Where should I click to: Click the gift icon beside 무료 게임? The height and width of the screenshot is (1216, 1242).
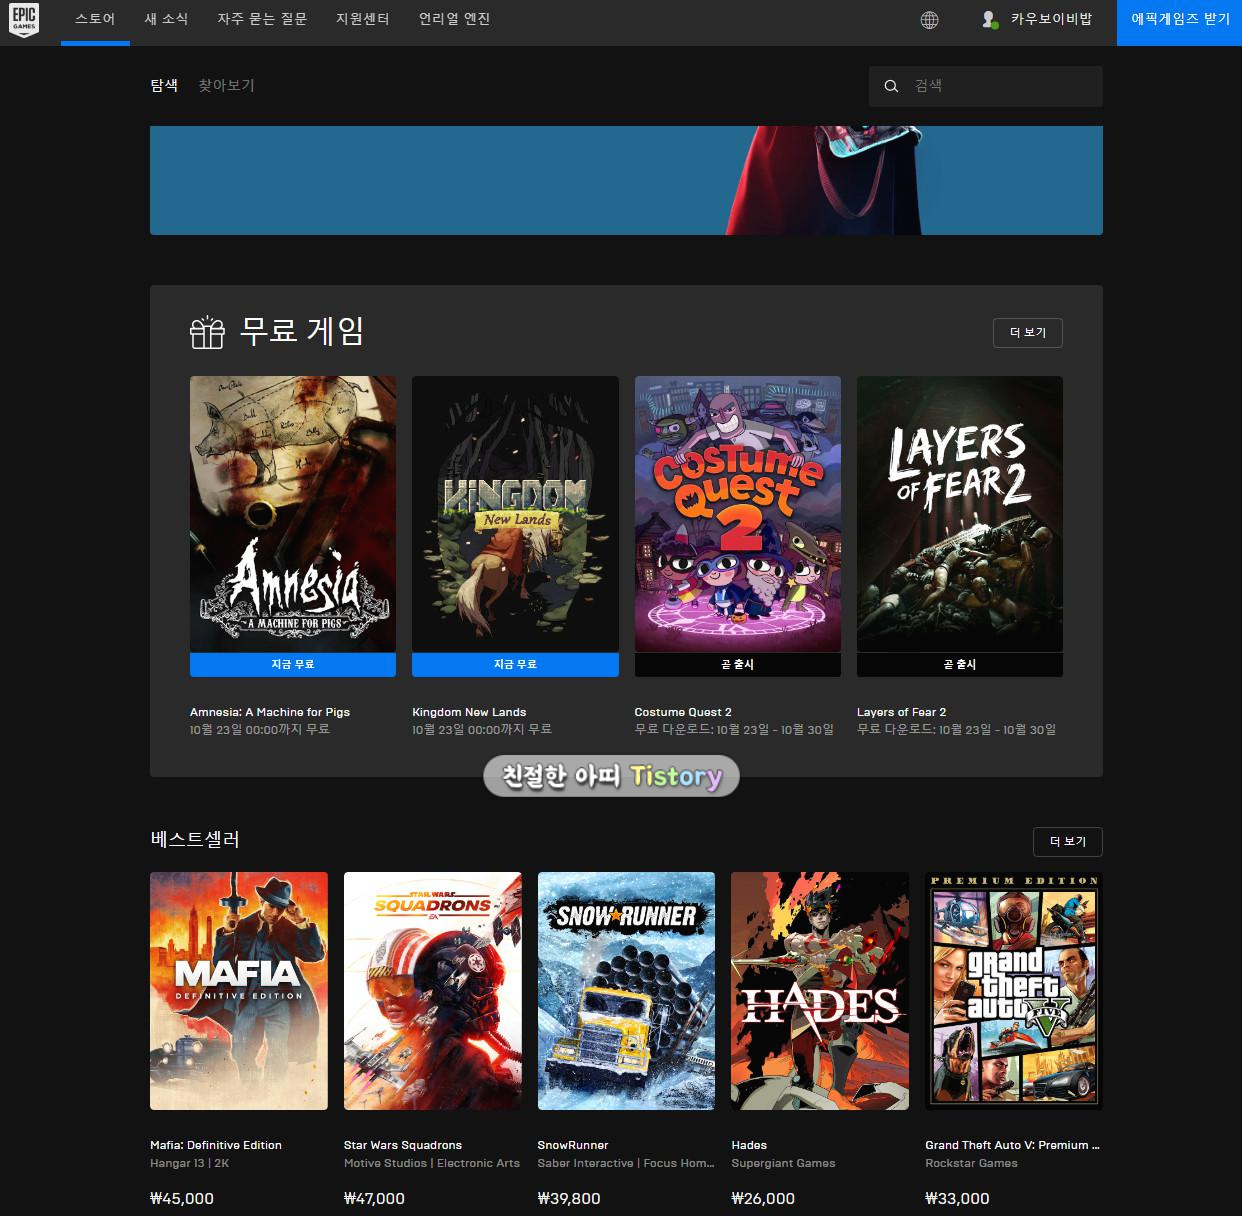click(208, 332)
